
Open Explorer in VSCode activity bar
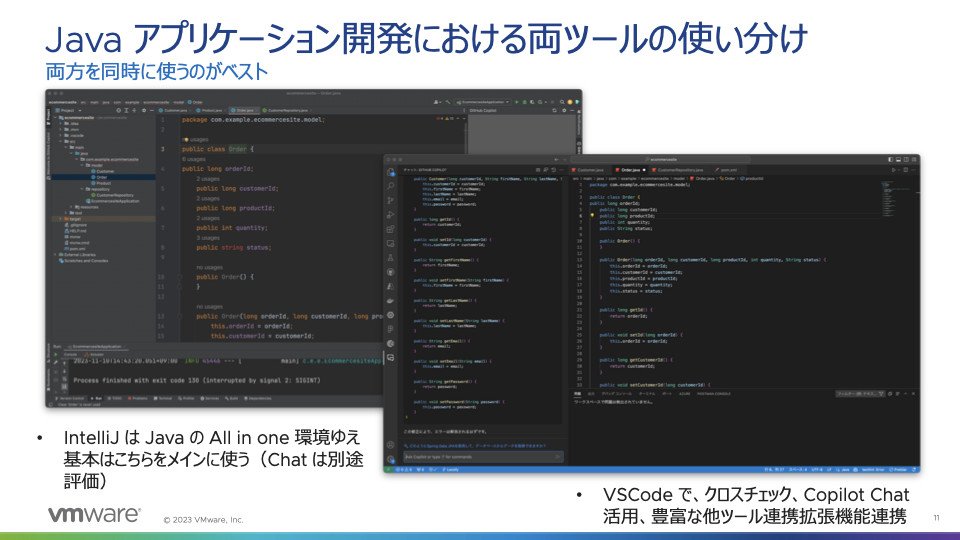391,172
